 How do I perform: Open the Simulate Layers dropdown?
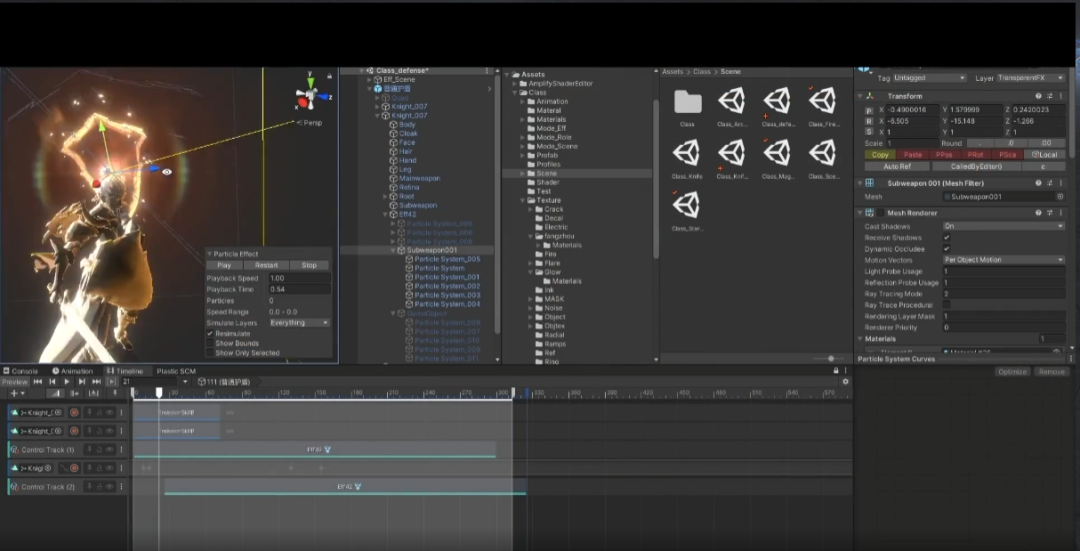298,323
